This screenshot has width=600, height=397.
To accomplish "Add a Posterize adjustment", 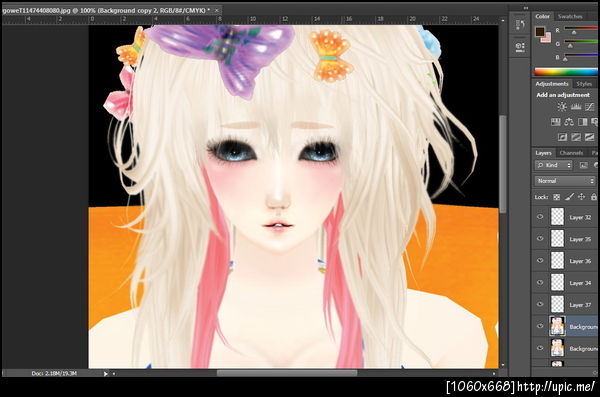I will point(576,137).
